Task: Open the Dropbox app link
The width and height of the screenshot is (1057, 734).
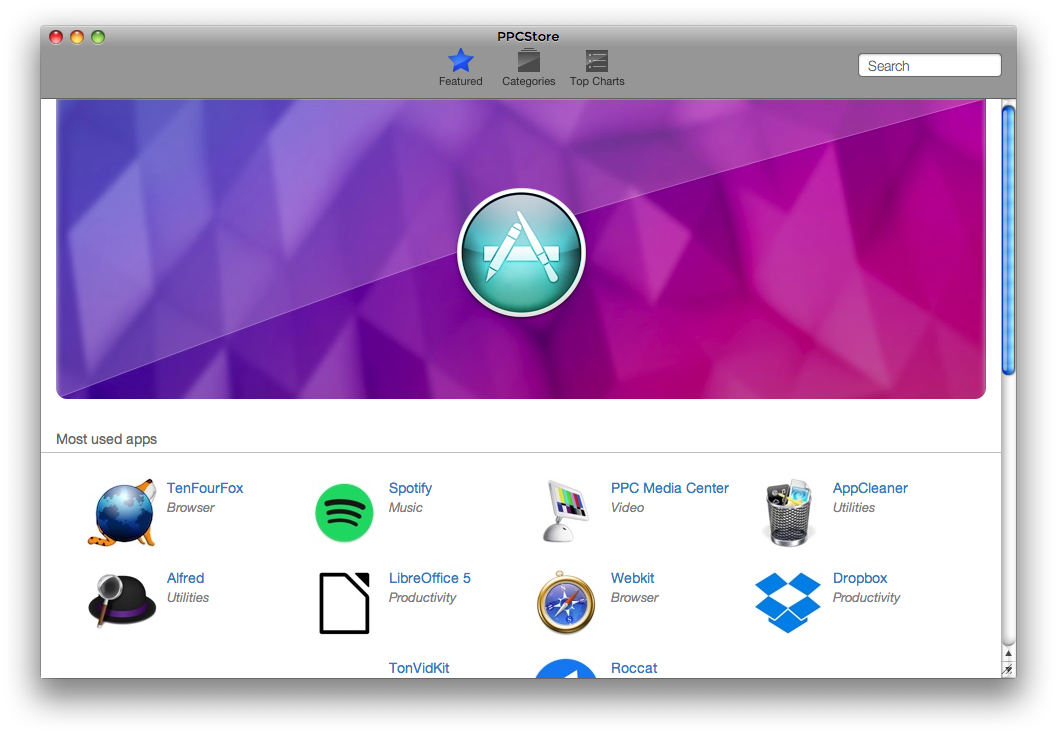Action: (859, 578)
